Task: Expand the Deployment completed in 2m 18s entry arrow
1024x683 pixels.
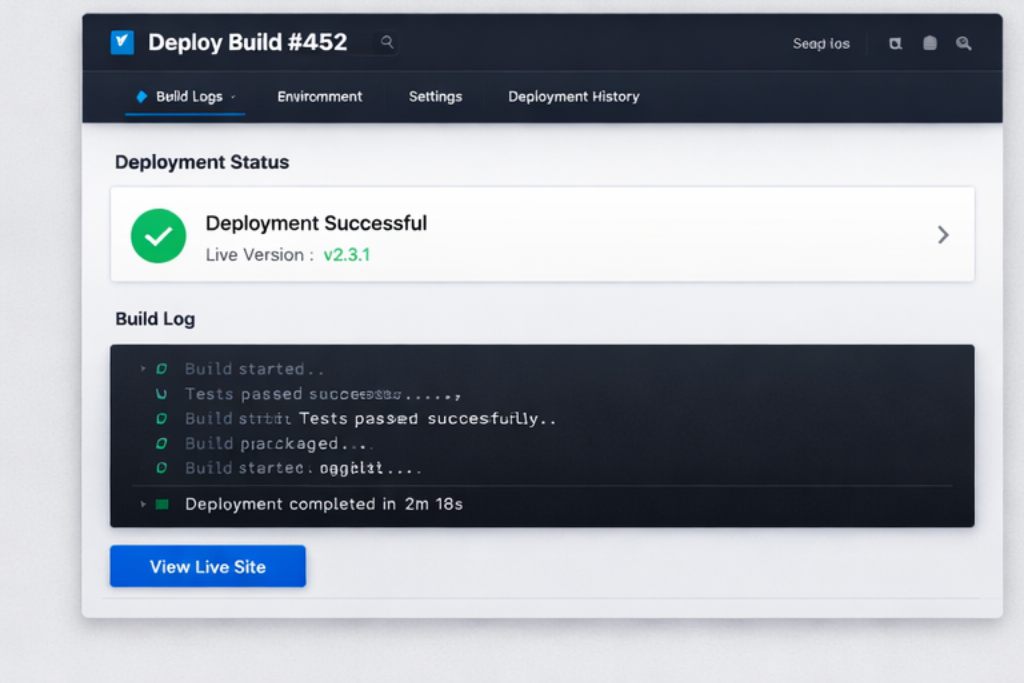Action: (x=143, y=504)
